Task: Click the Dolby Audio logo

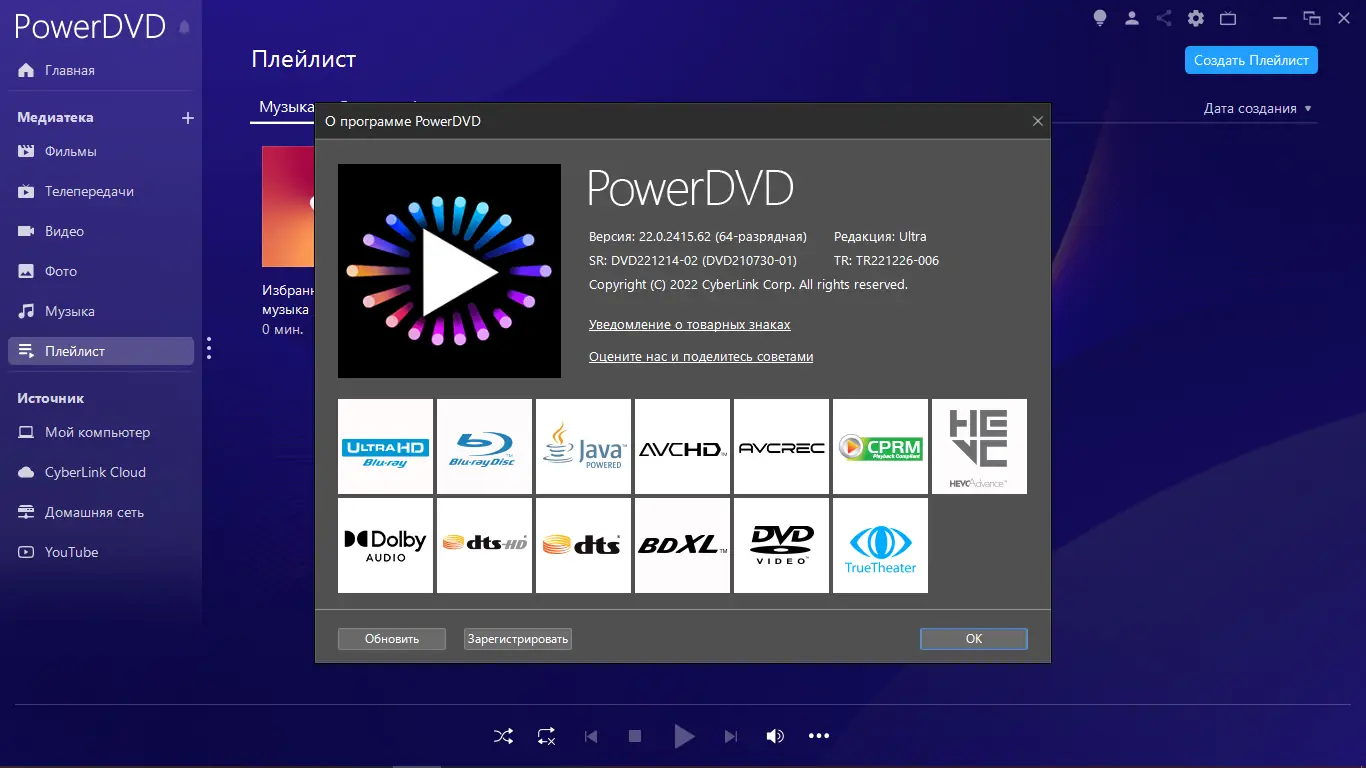Action: click(385, 545)
